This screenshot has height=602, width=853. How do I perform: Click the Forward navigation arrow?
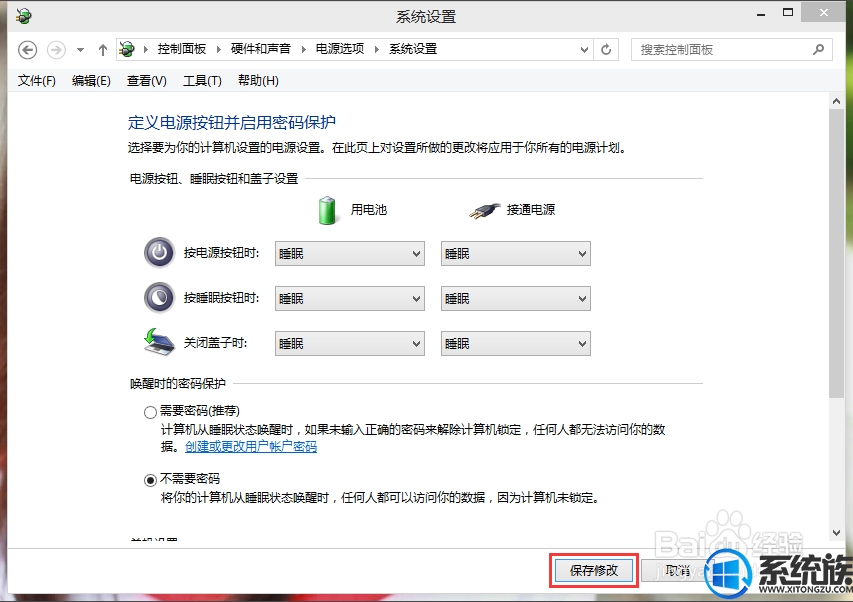coord(56,50)
